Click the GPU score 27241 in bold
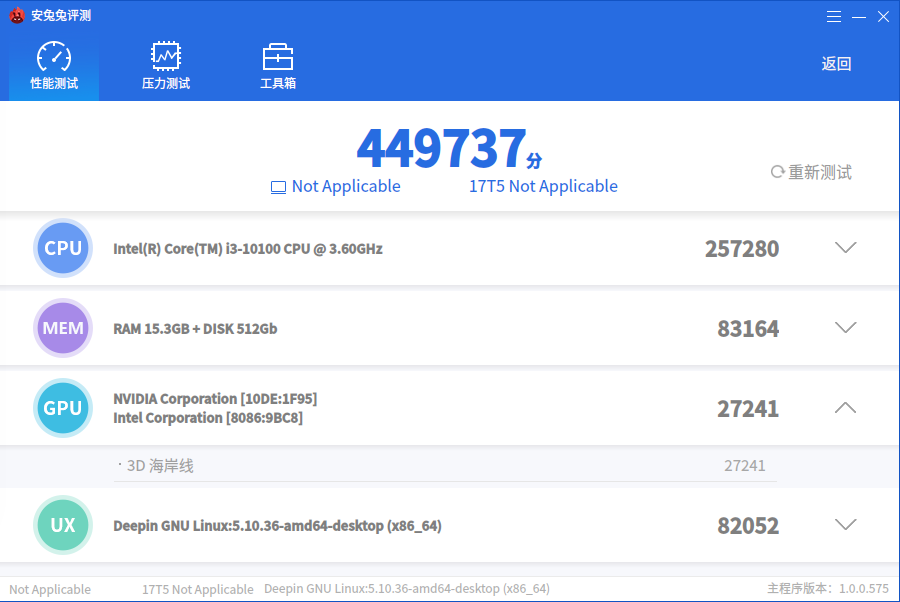Image resolution: width=900 pixels, height=602 pixels. (x=748, y=409)
